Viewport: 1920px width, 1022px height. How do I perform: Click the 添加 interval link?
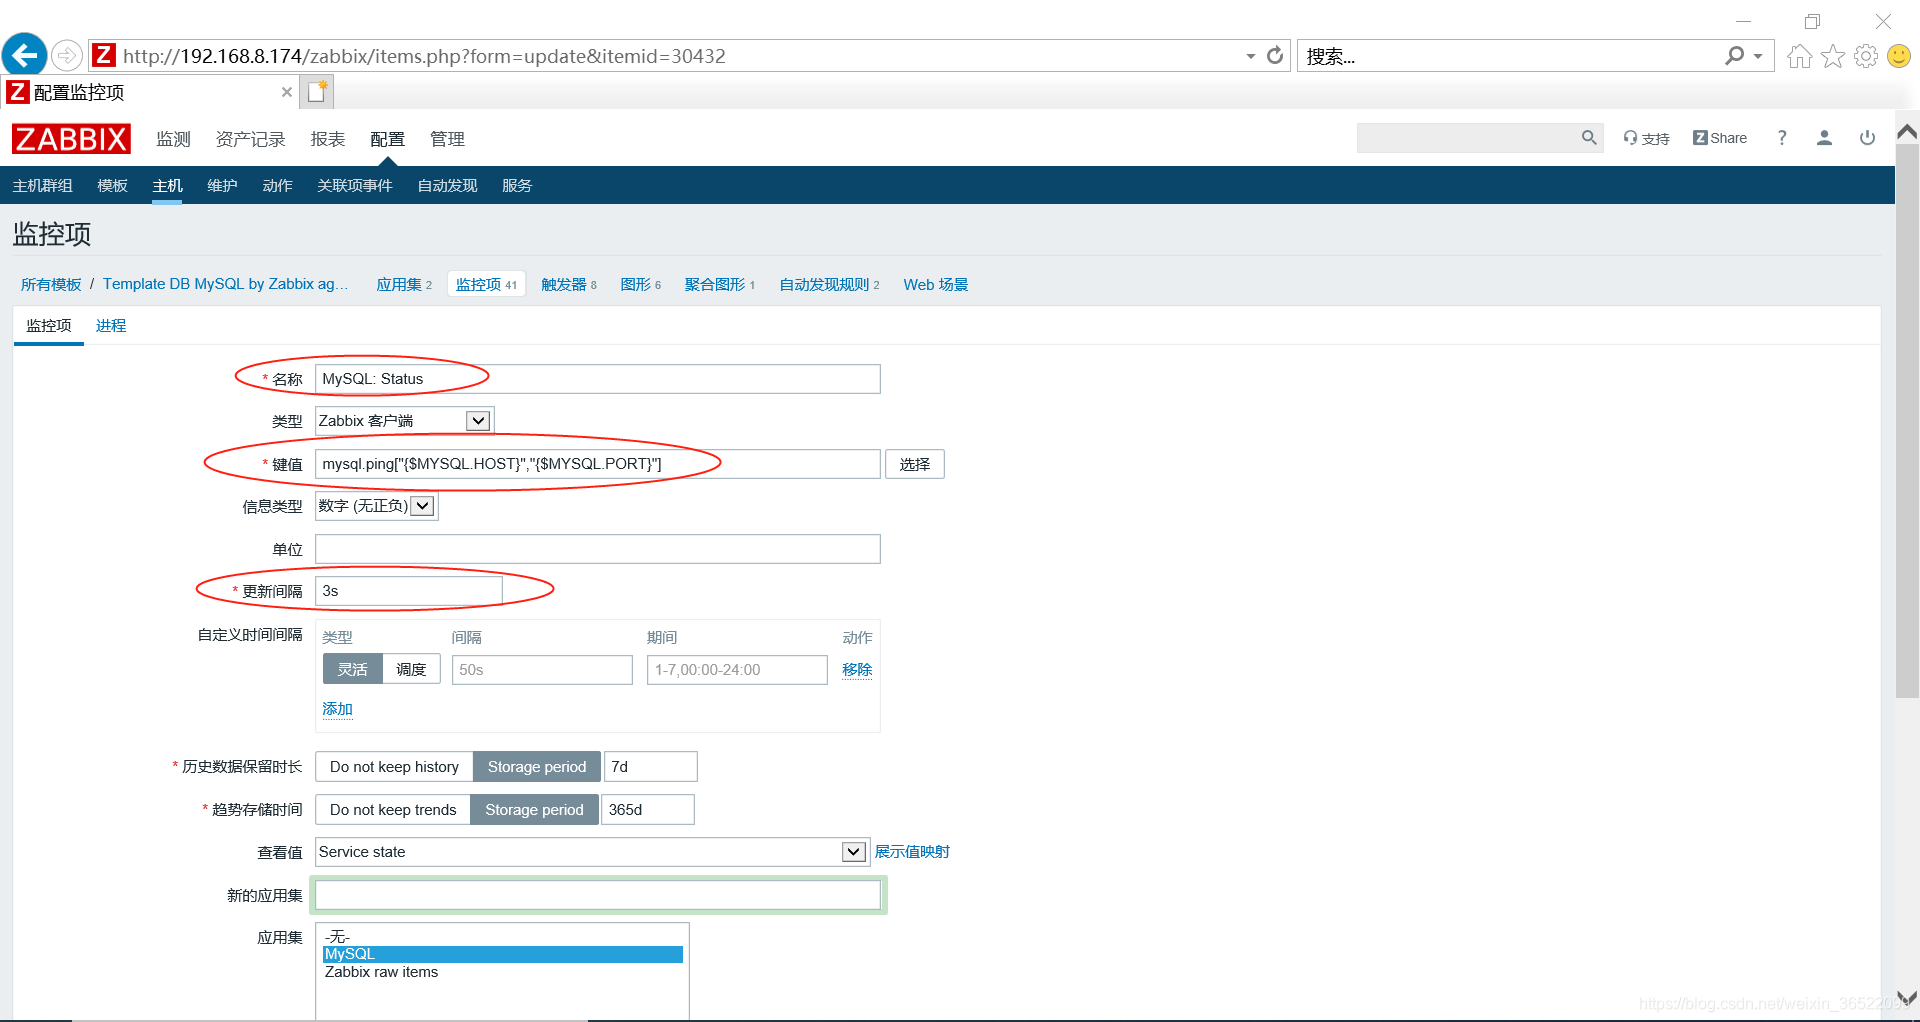337,709
